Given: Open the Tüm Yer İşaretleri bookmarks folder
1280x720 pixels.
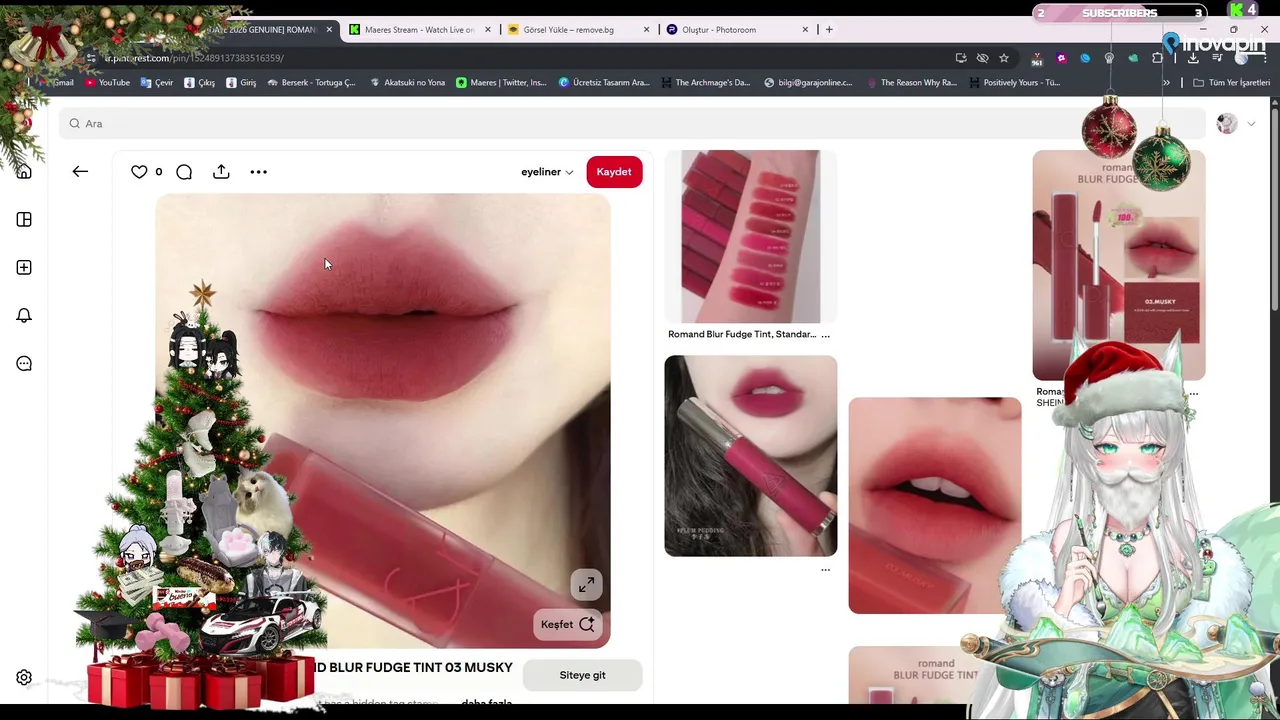Looking at the screenshot, I should point(1232,83).
